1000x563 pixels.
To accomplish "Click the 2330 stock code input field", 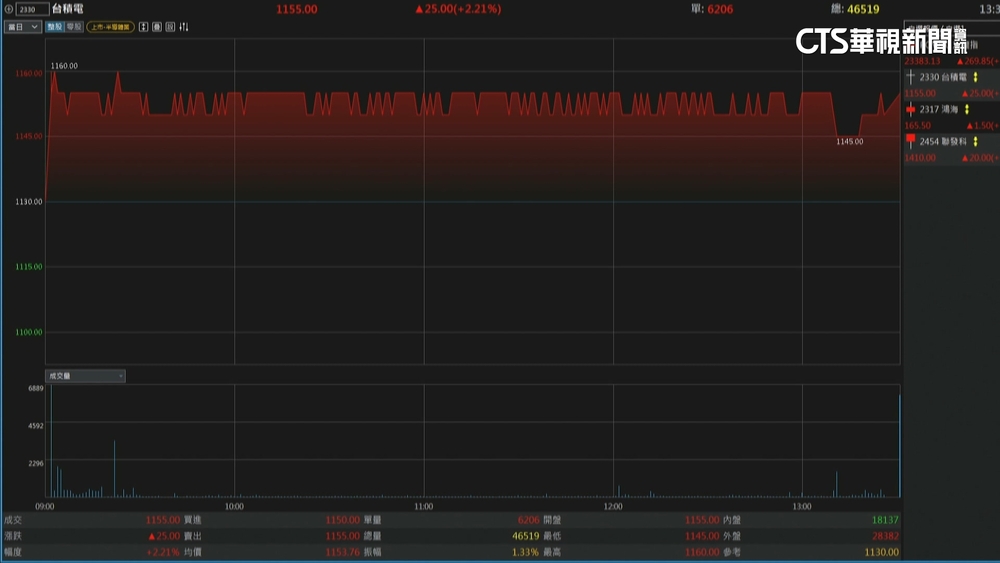I will pos(32,9).
